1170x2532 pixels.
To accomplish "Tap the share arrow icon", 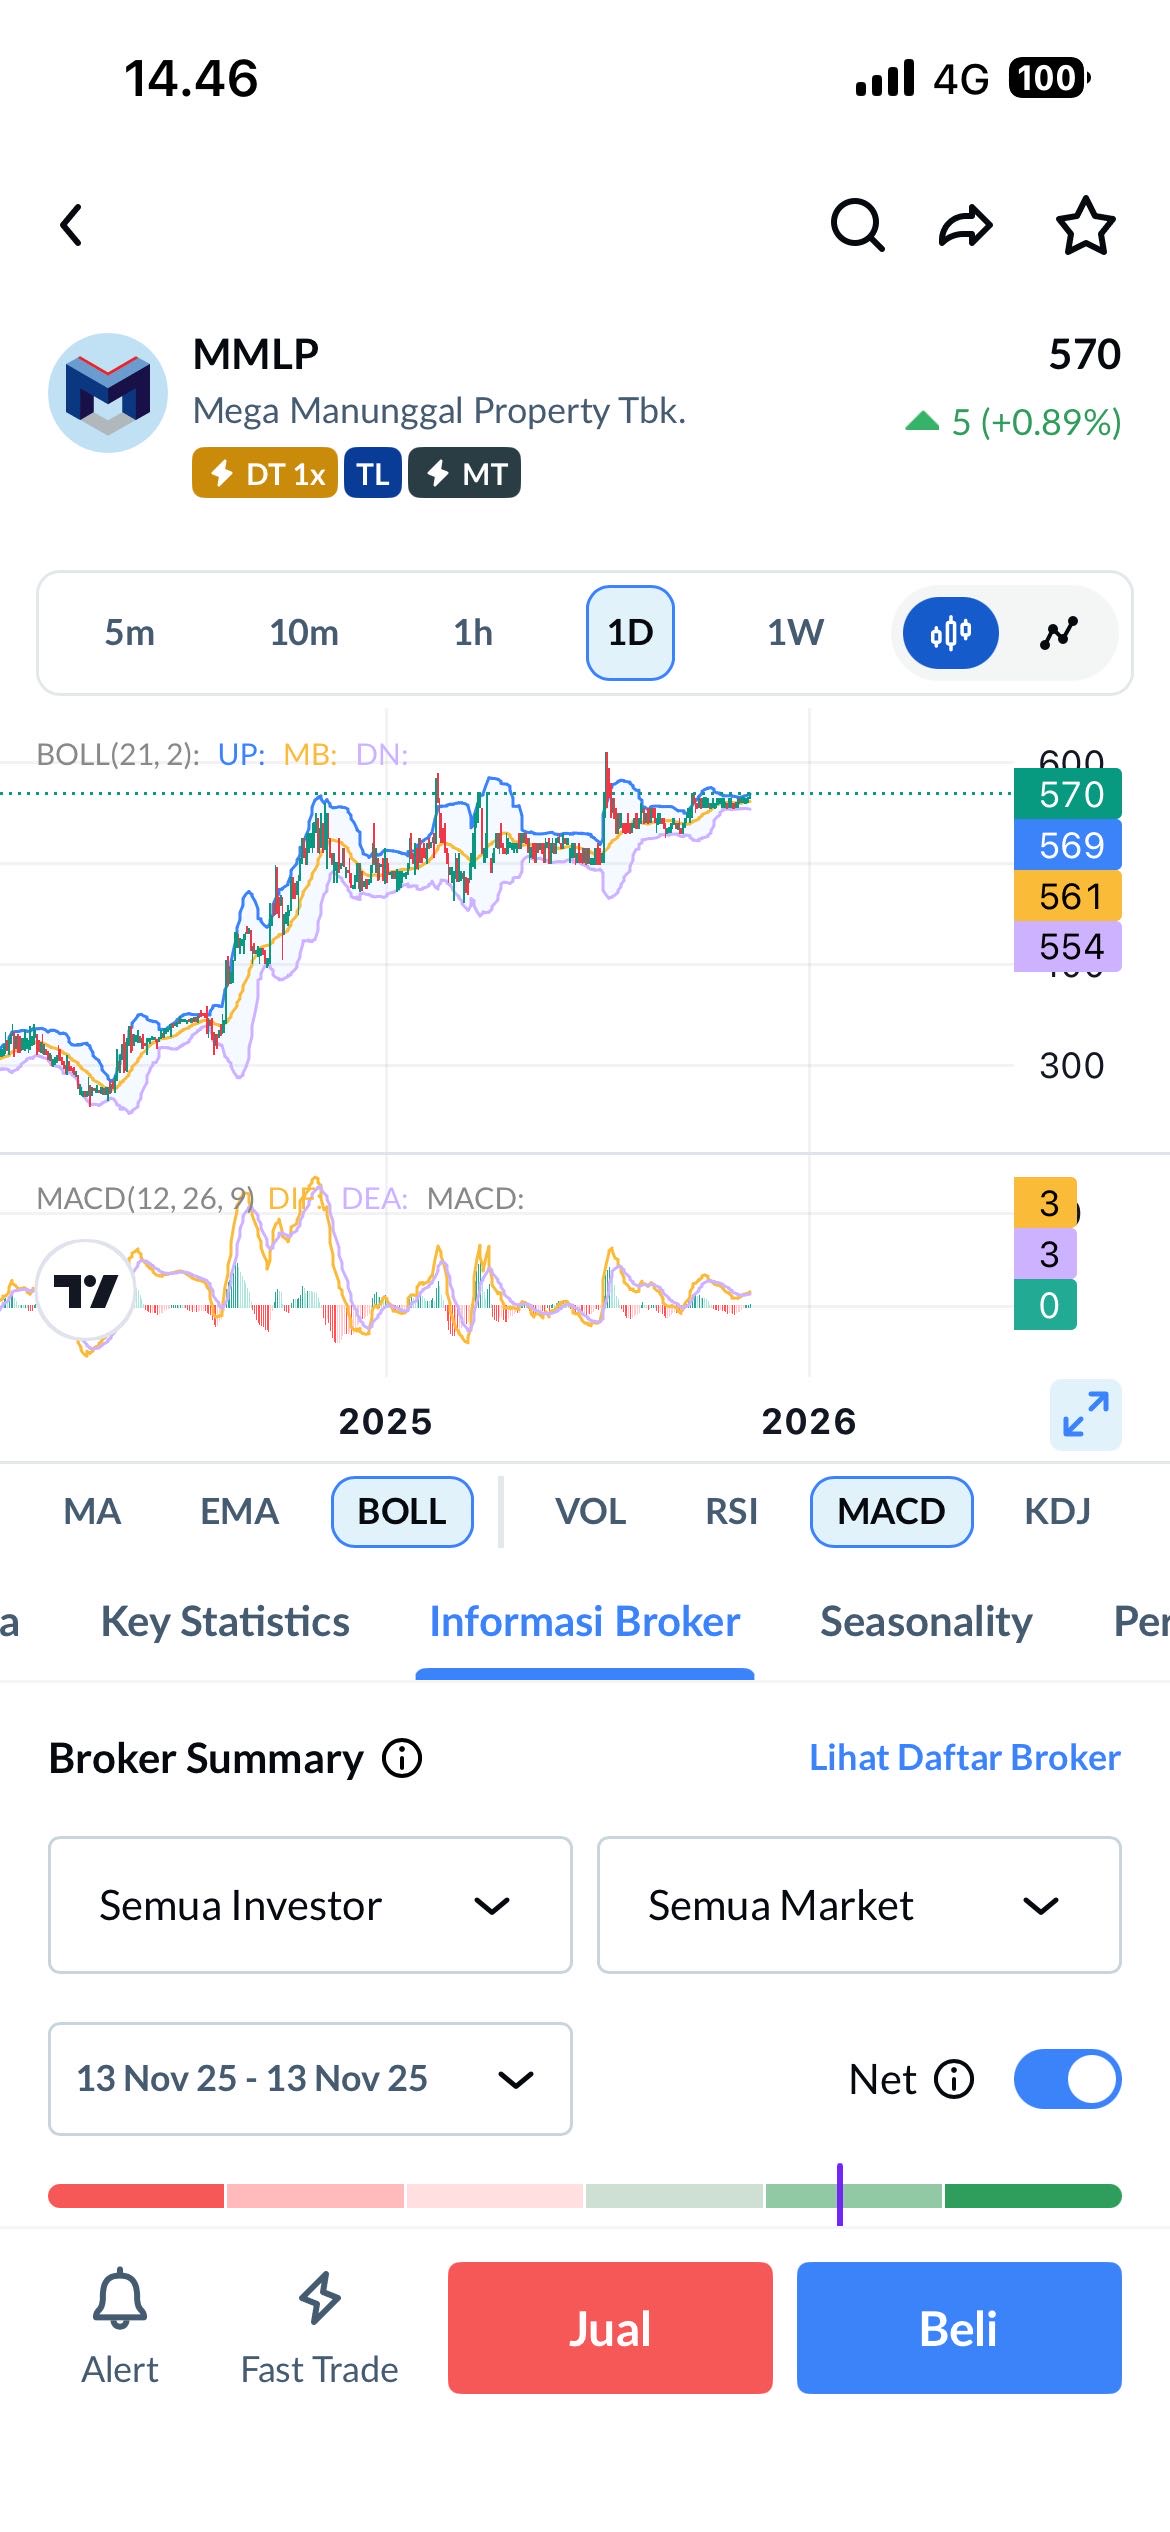I will (x=965, y=226).
